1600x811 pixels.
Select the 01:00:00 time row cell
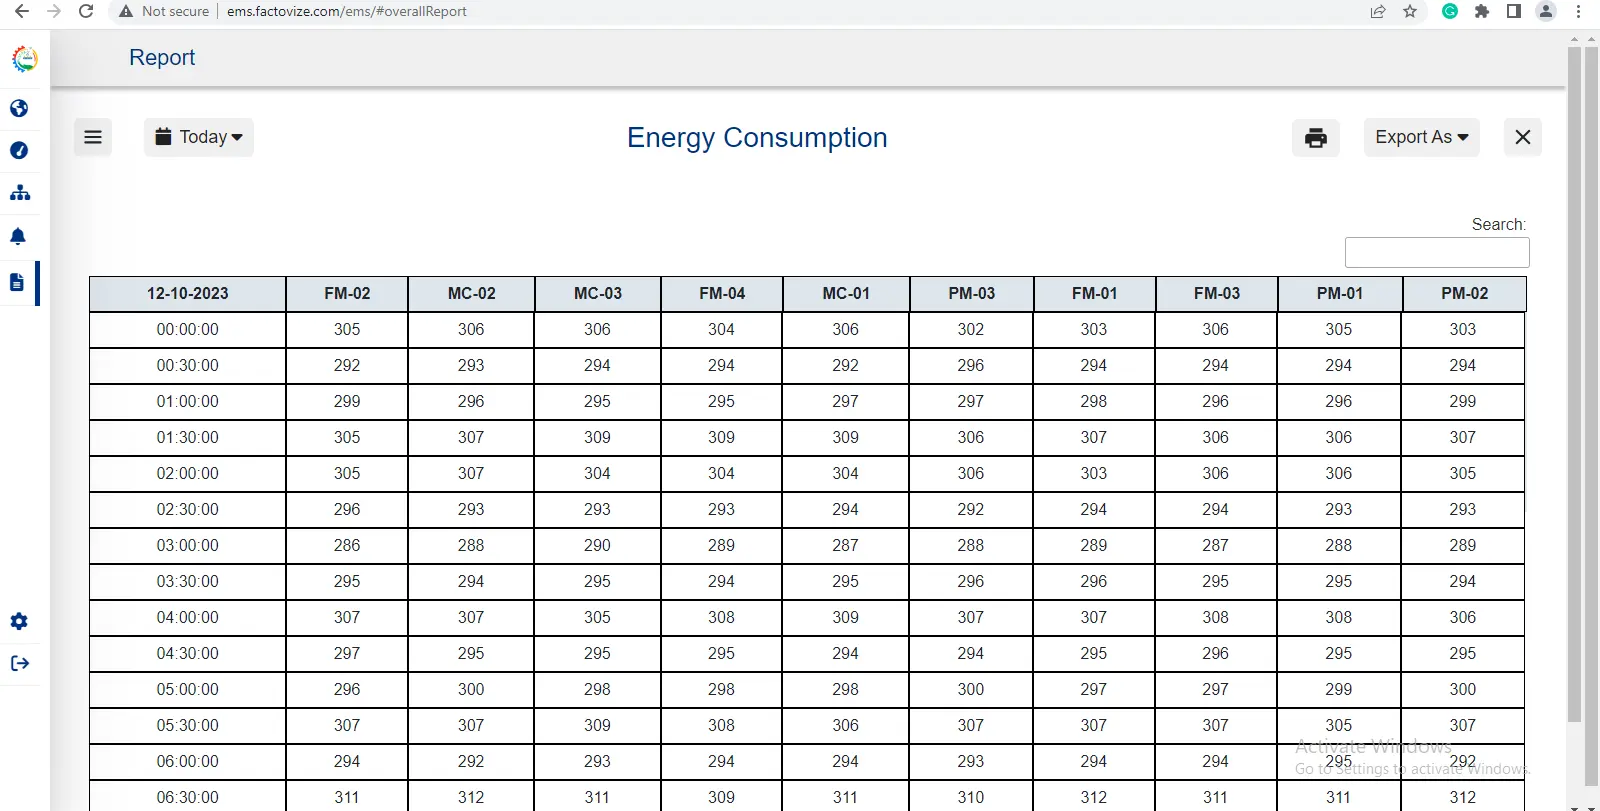click(188, 402)
